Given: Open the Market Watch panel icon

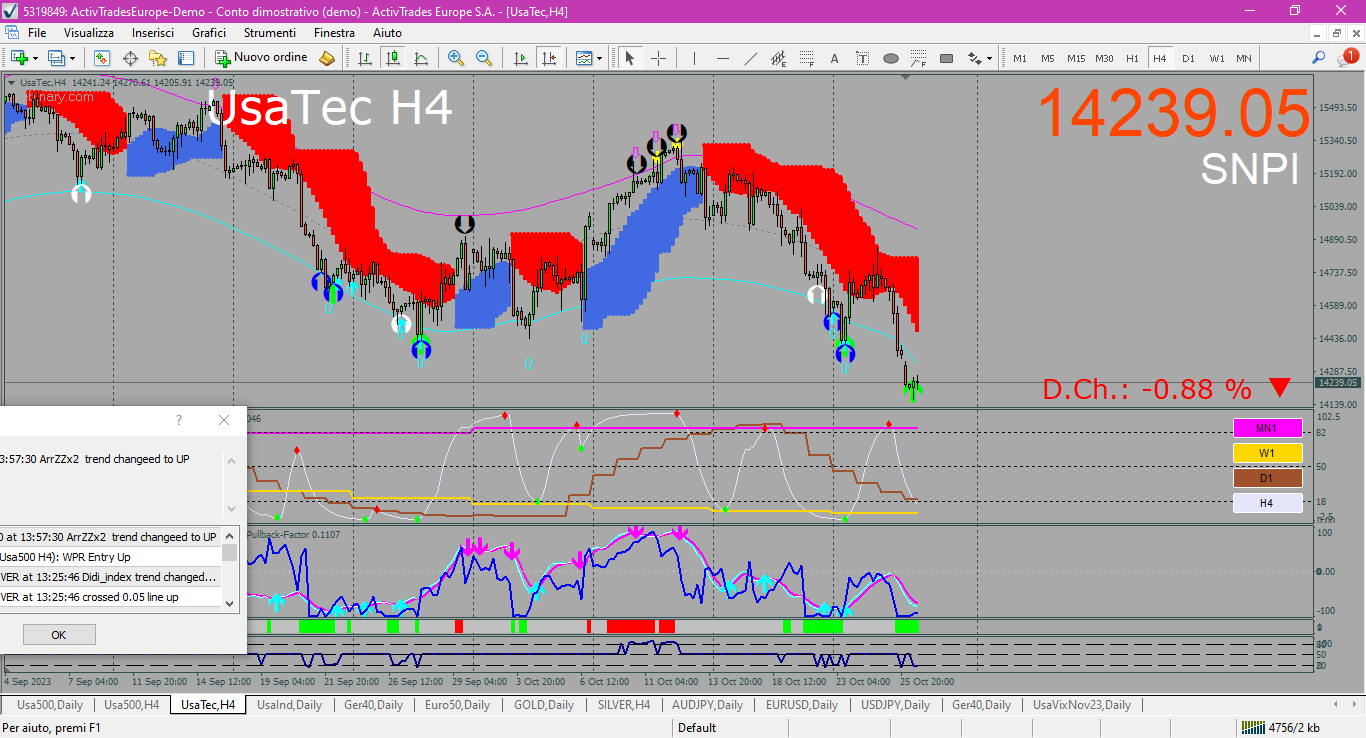Looking at the screenshot, I should click(102, 58).
